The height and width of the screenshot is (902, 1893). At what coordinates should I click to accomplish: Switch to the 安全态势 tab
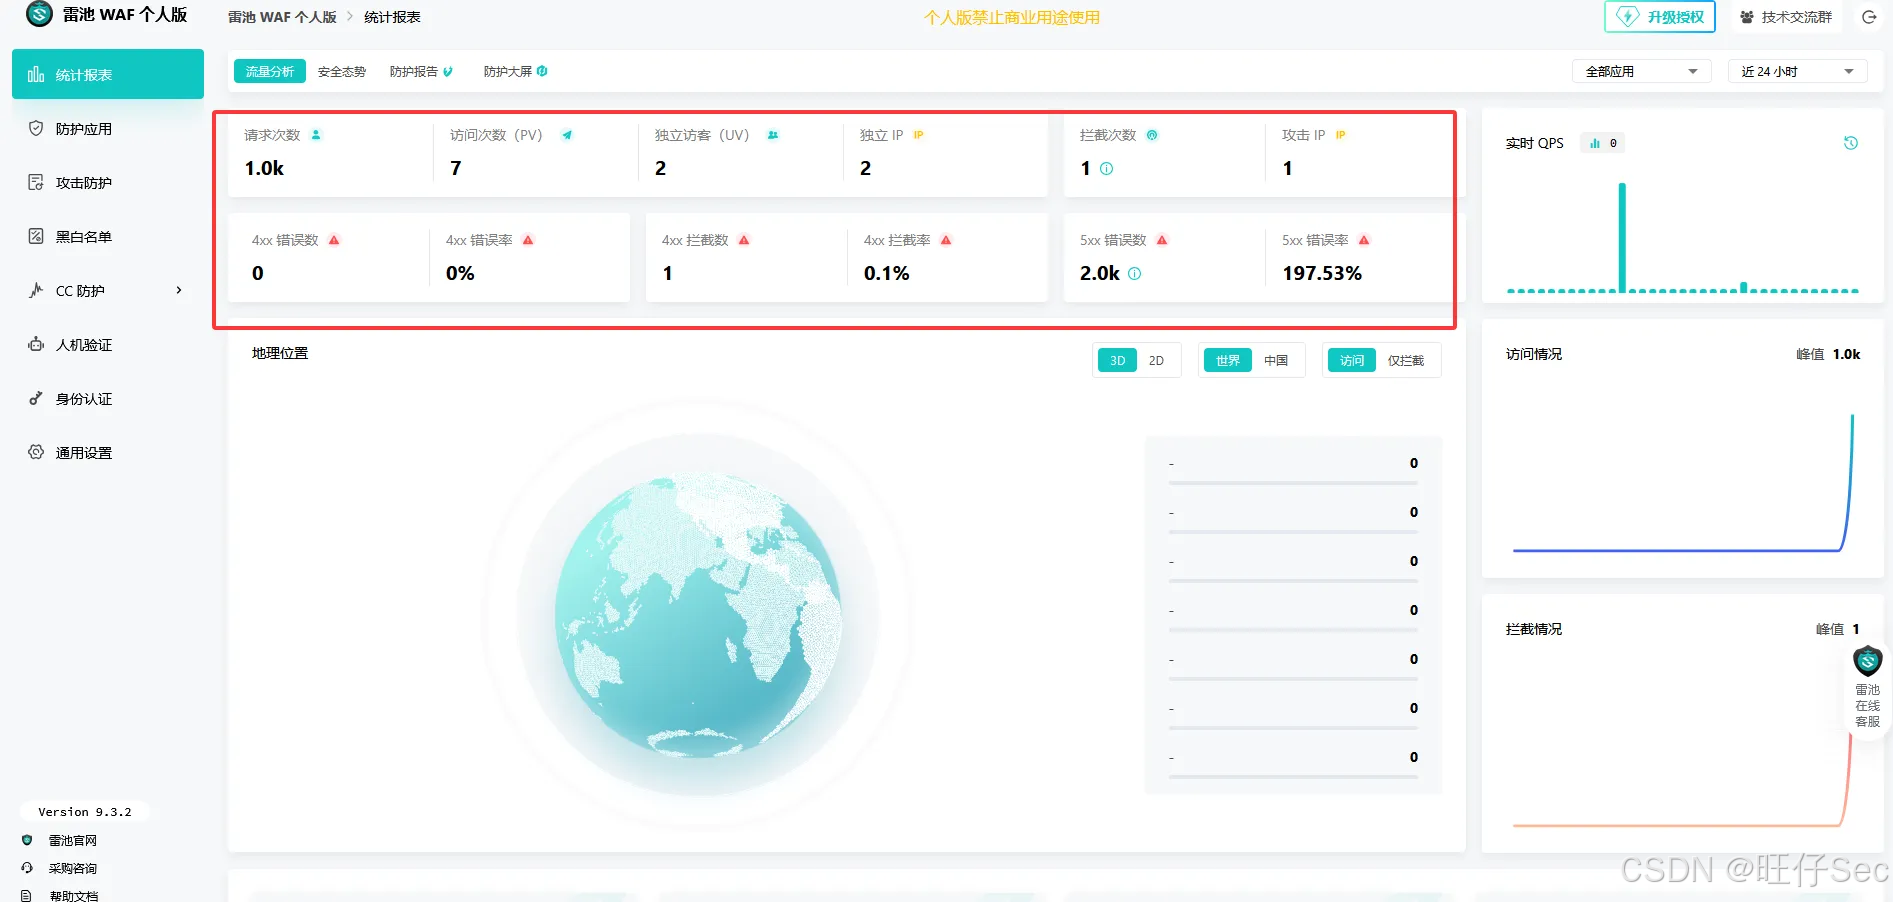[342, 71]
